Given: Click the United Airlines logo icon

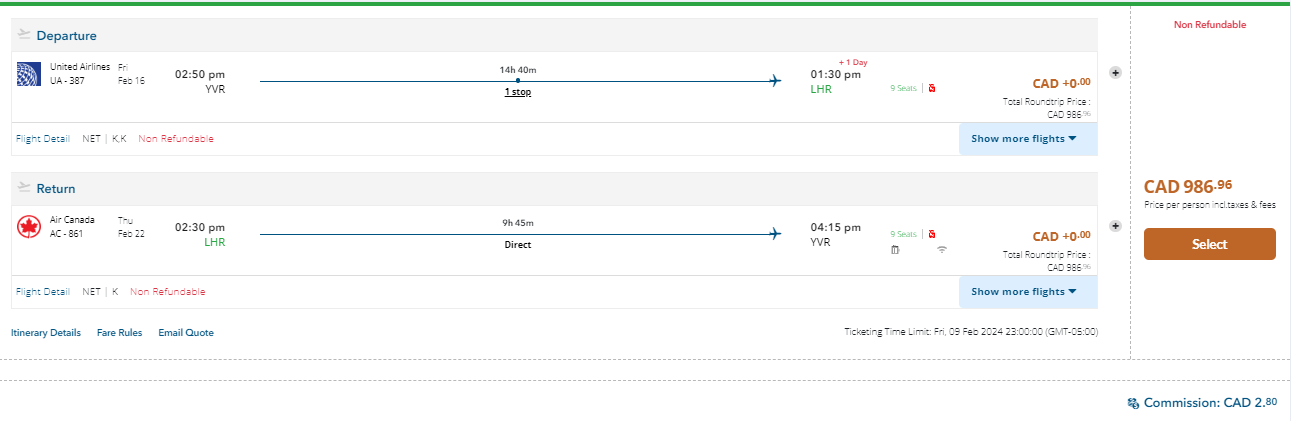Looking at the screenshot, I should [x=28, y=74].
